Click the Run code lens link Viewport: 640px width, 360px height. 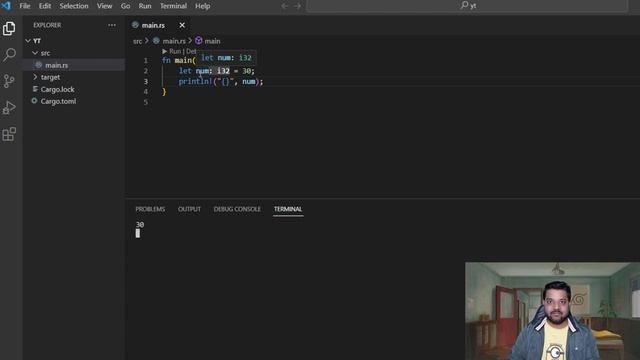tap(175, 51)
